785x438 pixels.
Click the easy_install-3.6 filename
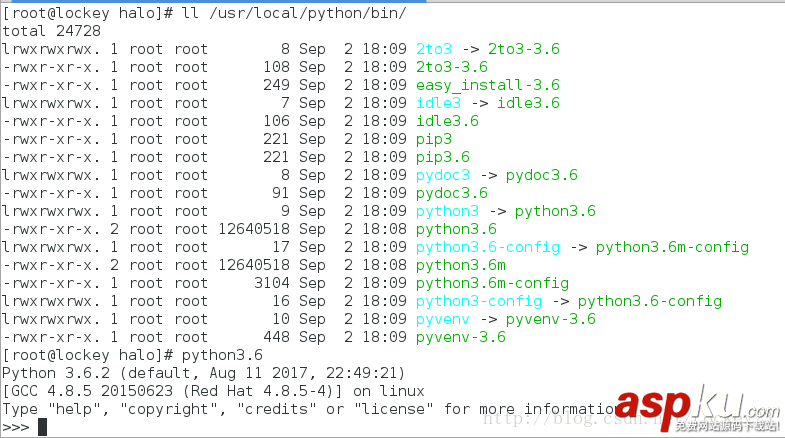[x=487, y=84]
